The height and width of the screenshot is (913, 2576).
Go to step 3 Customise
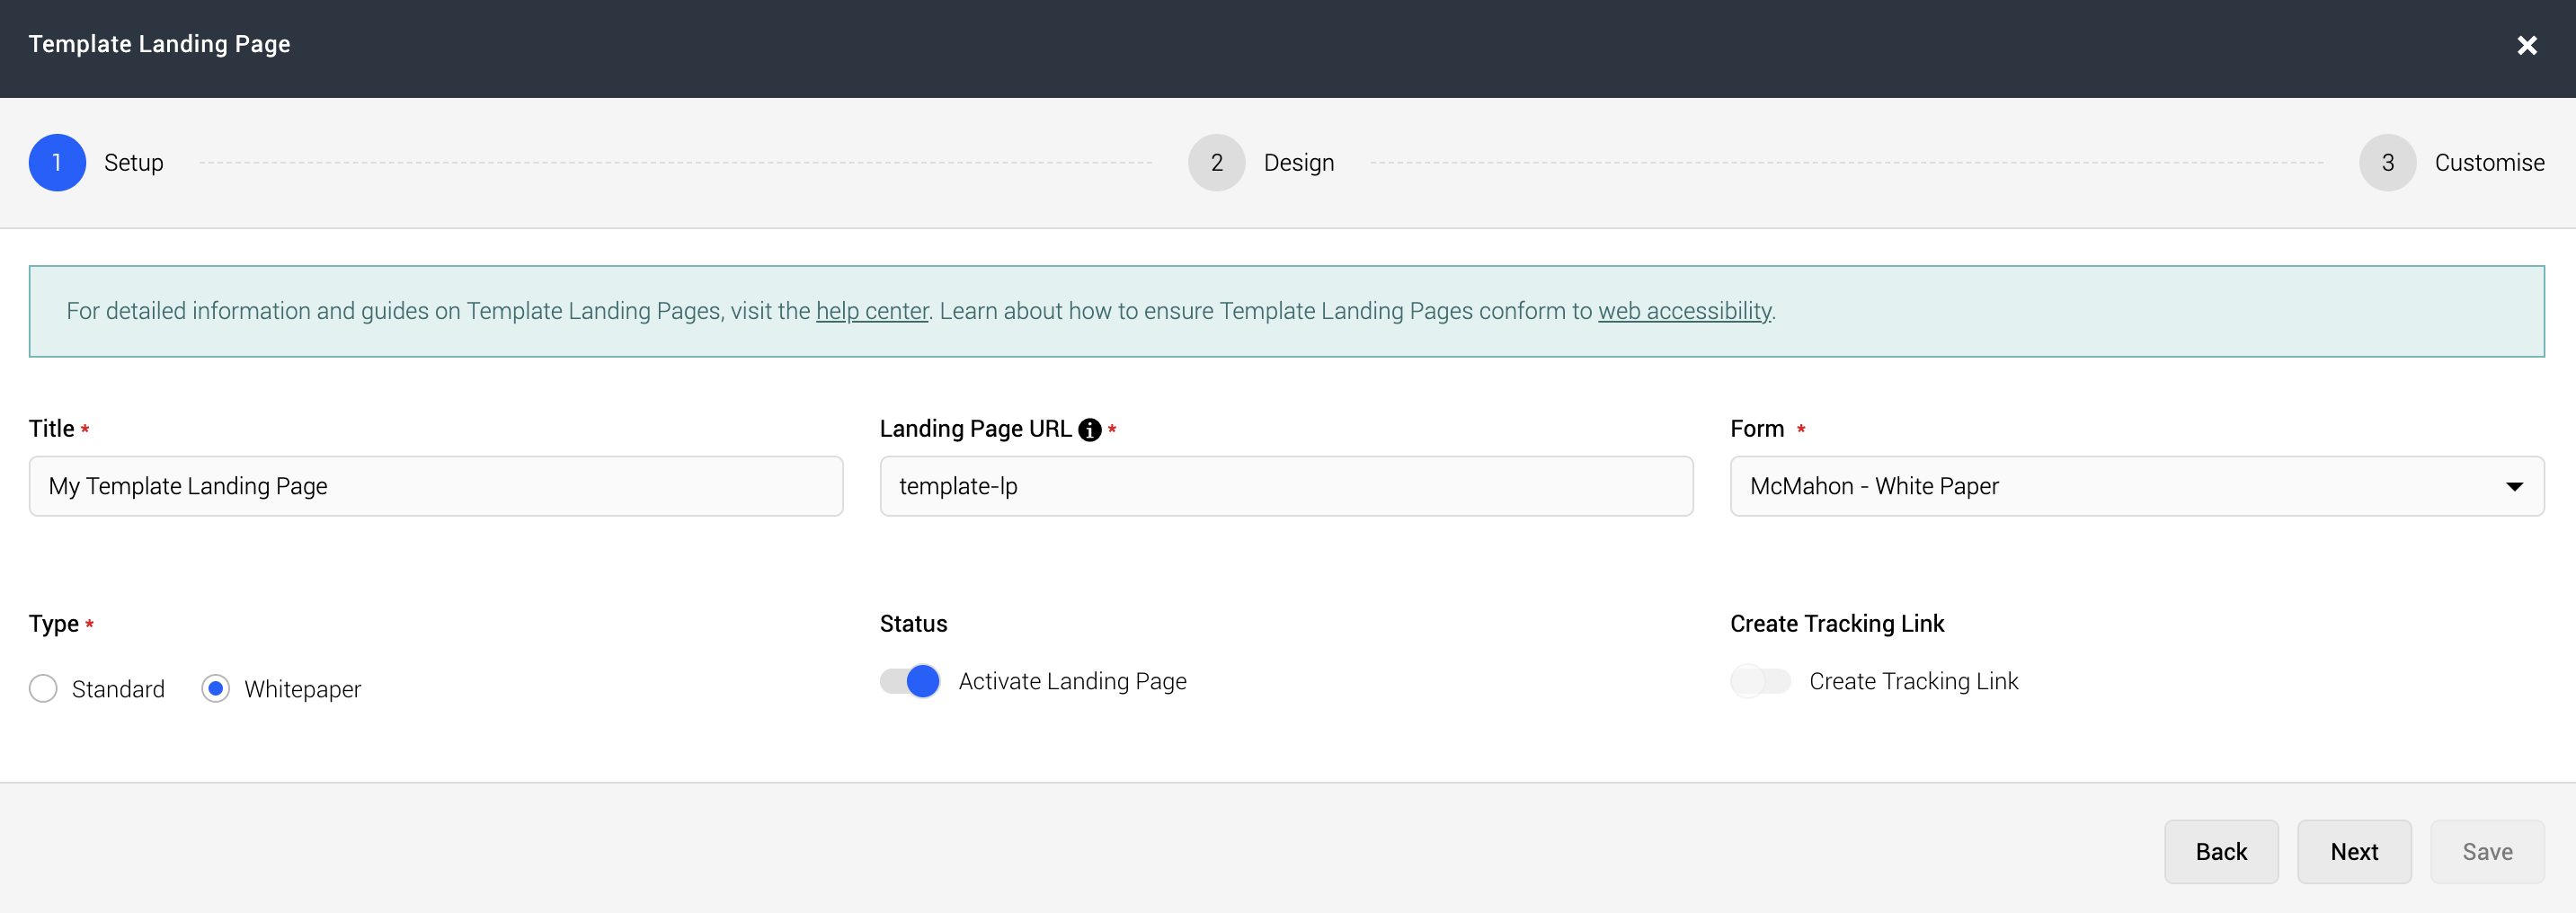[x=2387, y=163]
